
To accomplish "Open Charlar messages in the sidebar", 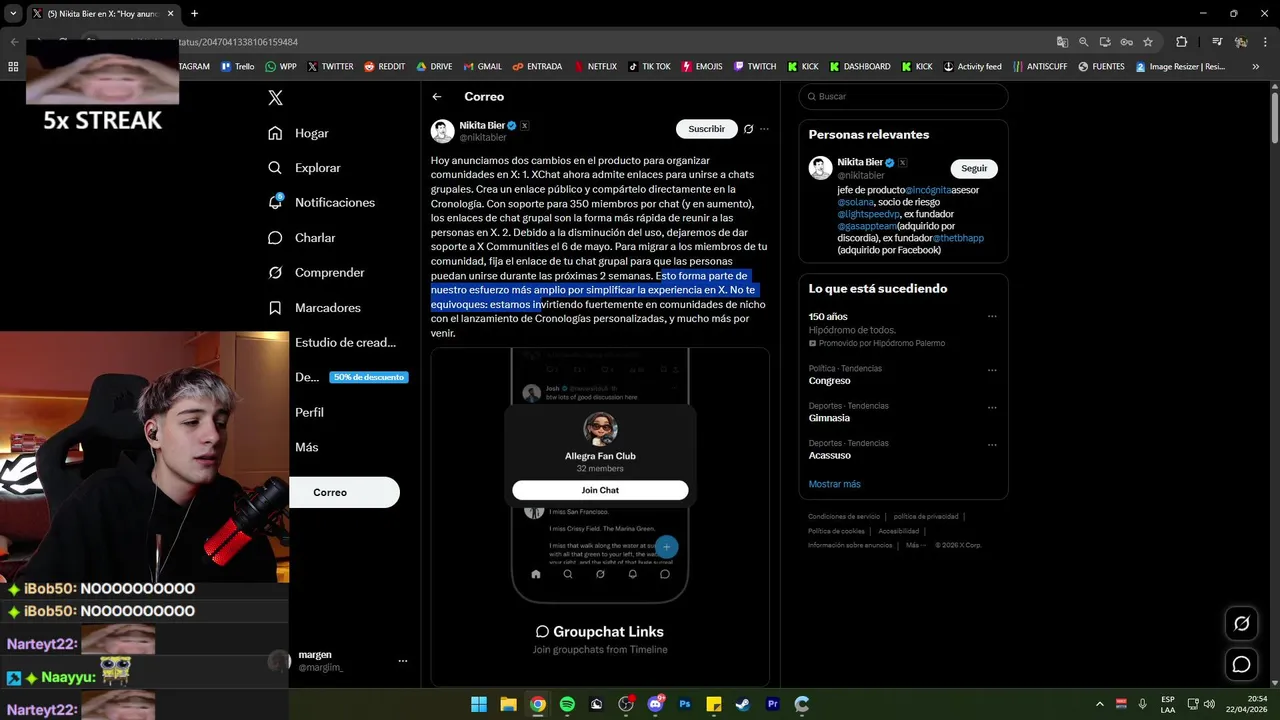I will pyautogui.click(x=301, y=238).
